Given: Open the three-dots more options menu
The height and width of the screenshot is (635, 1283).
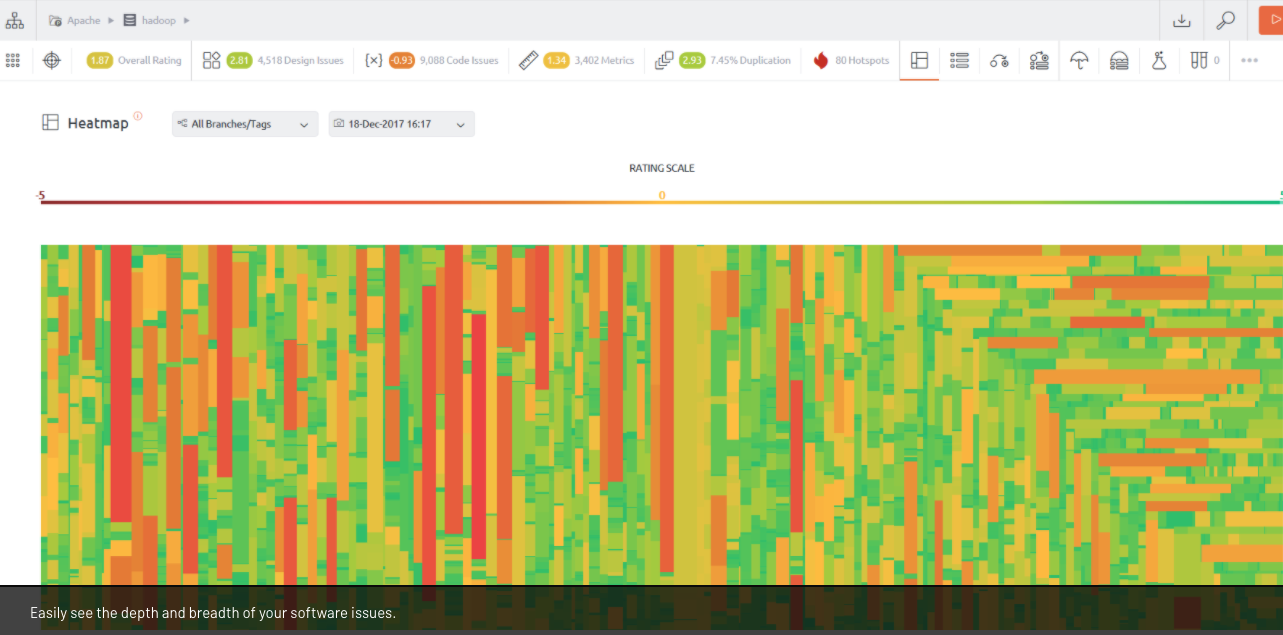Looking at the screenshot, I should pyautogui.click(x=1249, y=61).
